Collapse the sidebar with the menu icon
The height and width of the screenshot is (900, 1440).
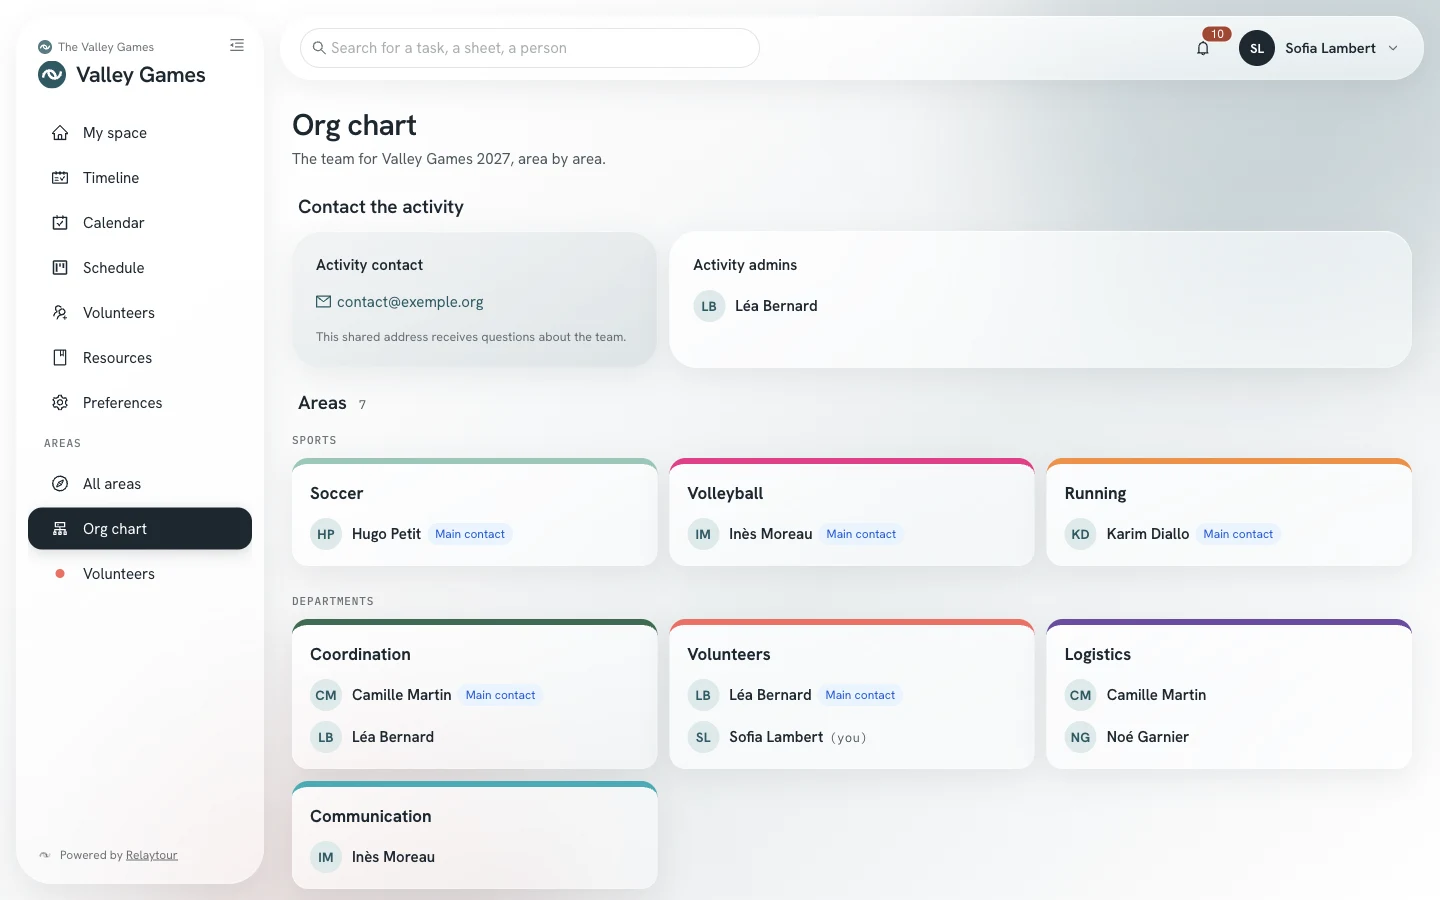(x=237, y=45)
